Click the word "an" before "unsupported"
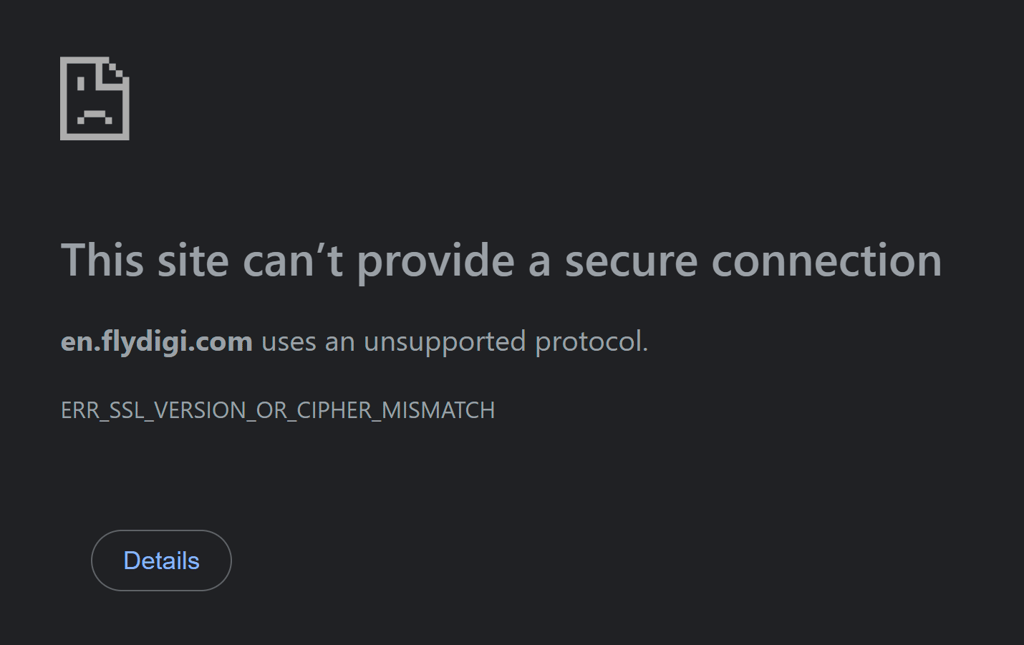 tap(340, 342)
